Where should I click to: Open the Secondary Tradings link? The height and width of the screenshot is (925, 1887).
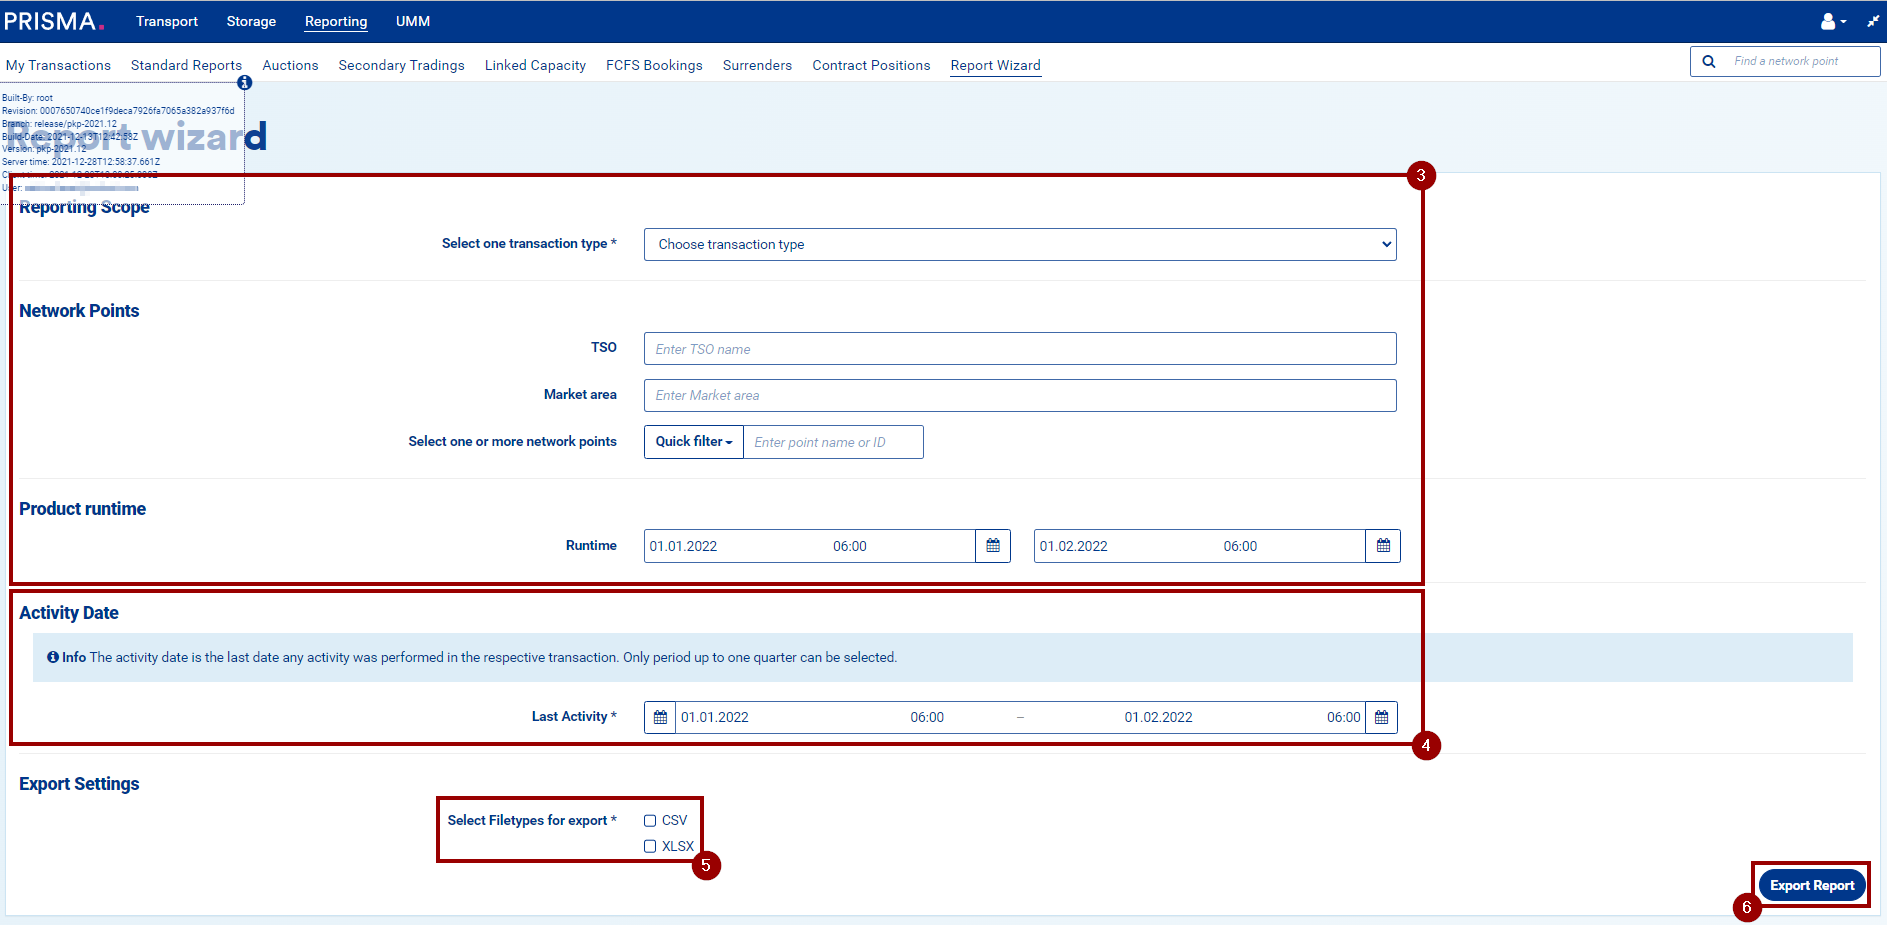pos(401,65)
